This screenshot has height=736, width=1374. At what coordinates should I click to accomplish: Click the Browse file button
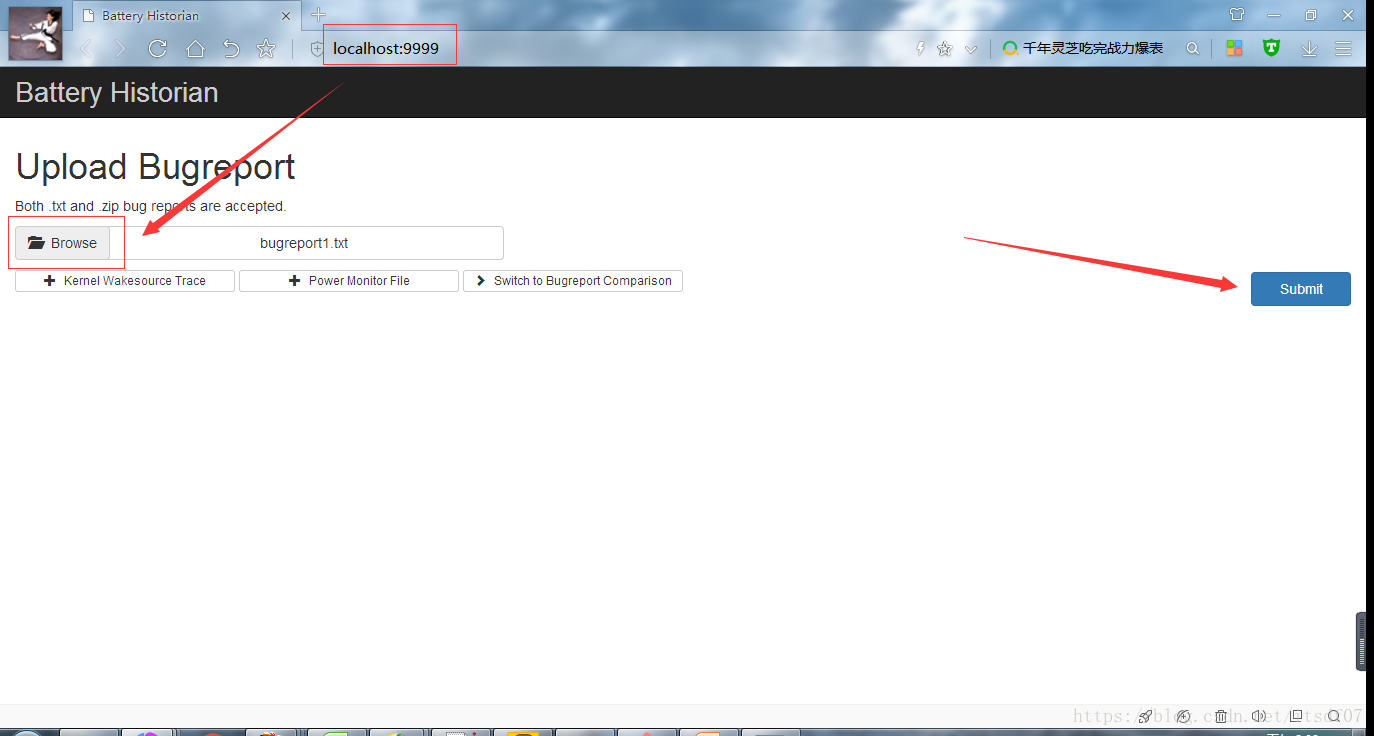[62, 243]
